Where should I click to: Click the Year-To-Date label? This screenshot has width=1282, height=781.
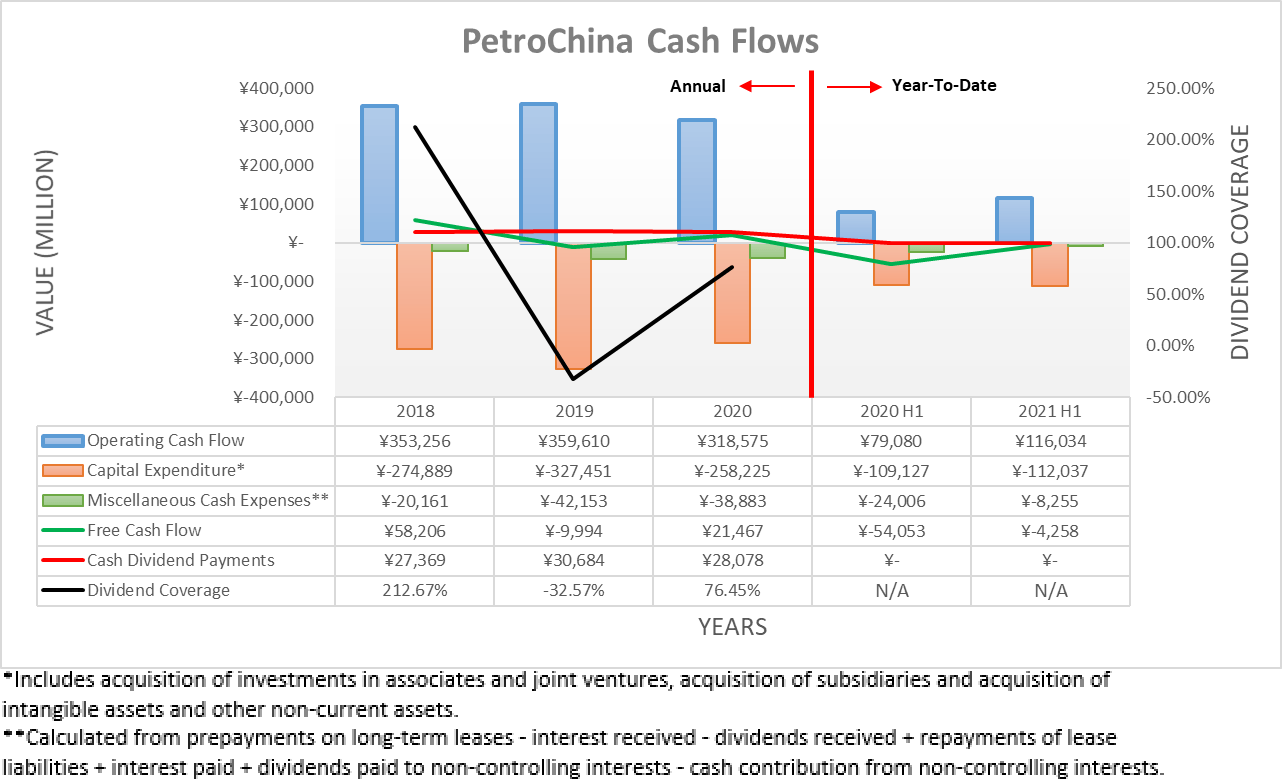tap(944, 86)
